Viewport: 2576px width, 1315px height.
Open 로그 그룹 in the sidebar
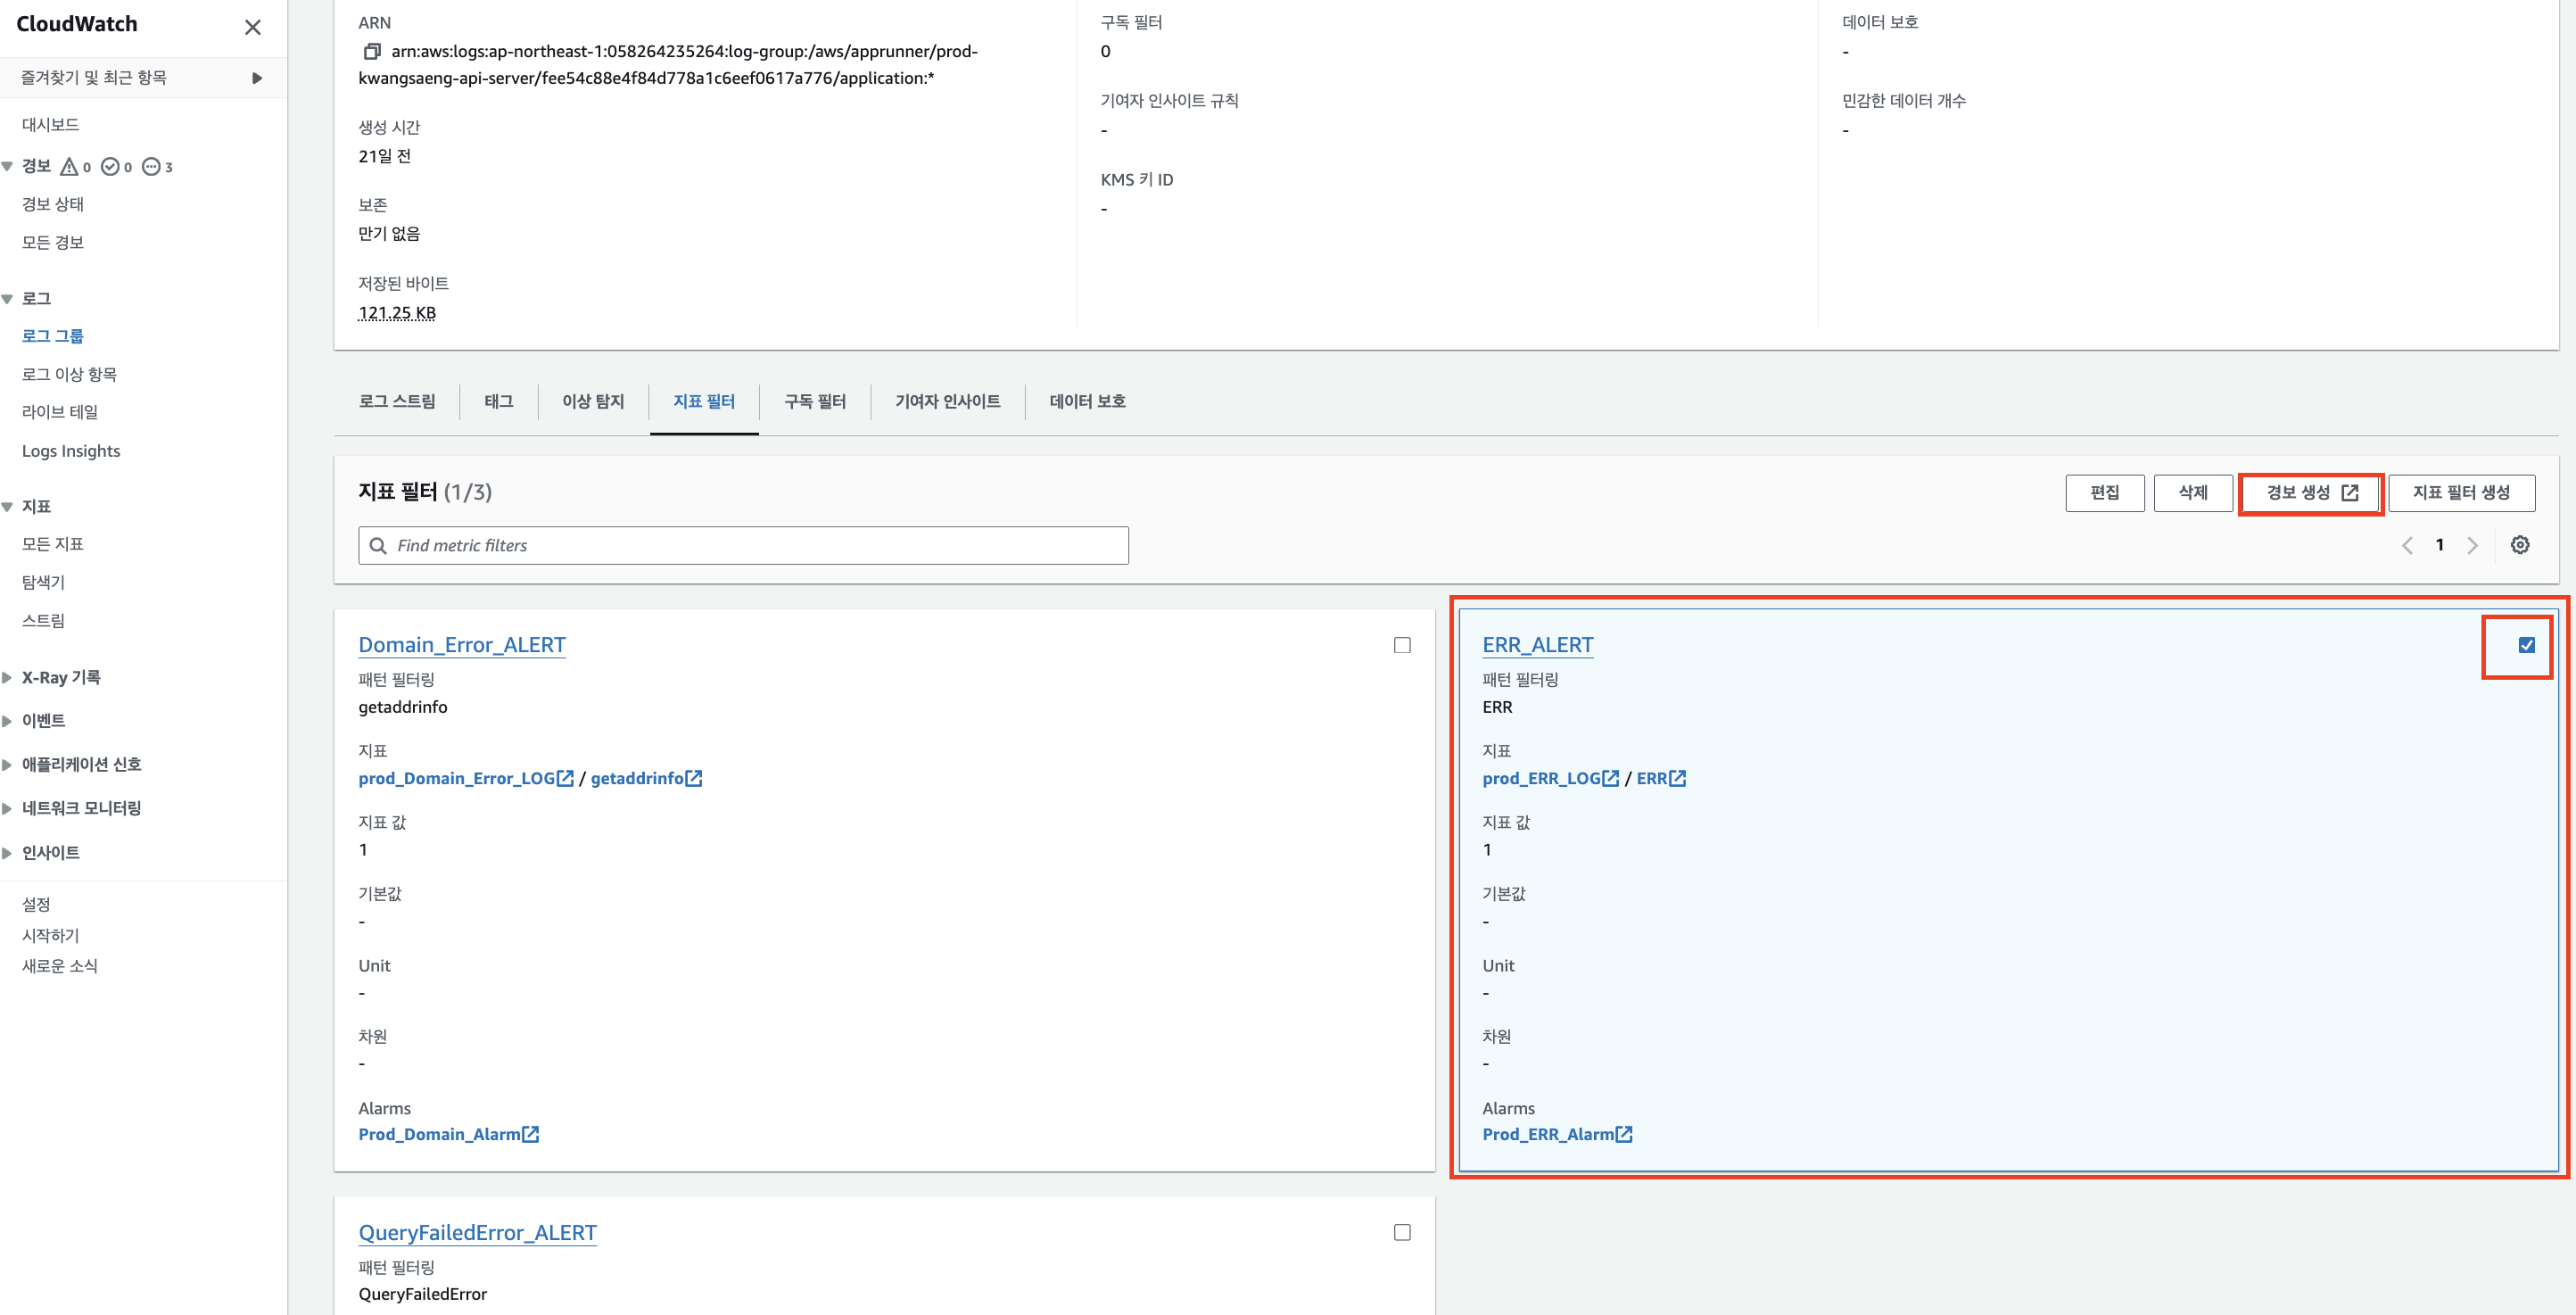[x=53, y=336]
